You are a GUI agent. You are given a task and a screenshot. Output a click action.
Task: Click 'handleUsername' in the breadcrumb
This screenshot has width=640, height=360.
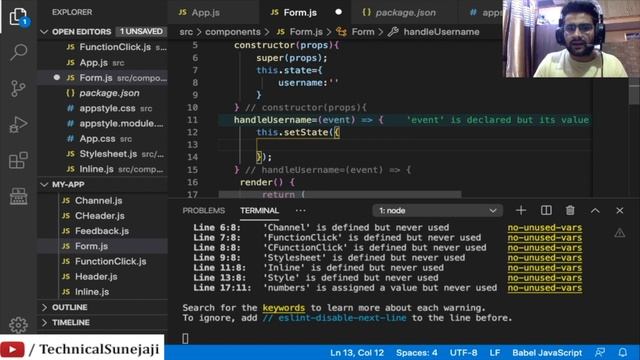click(434, 32)
